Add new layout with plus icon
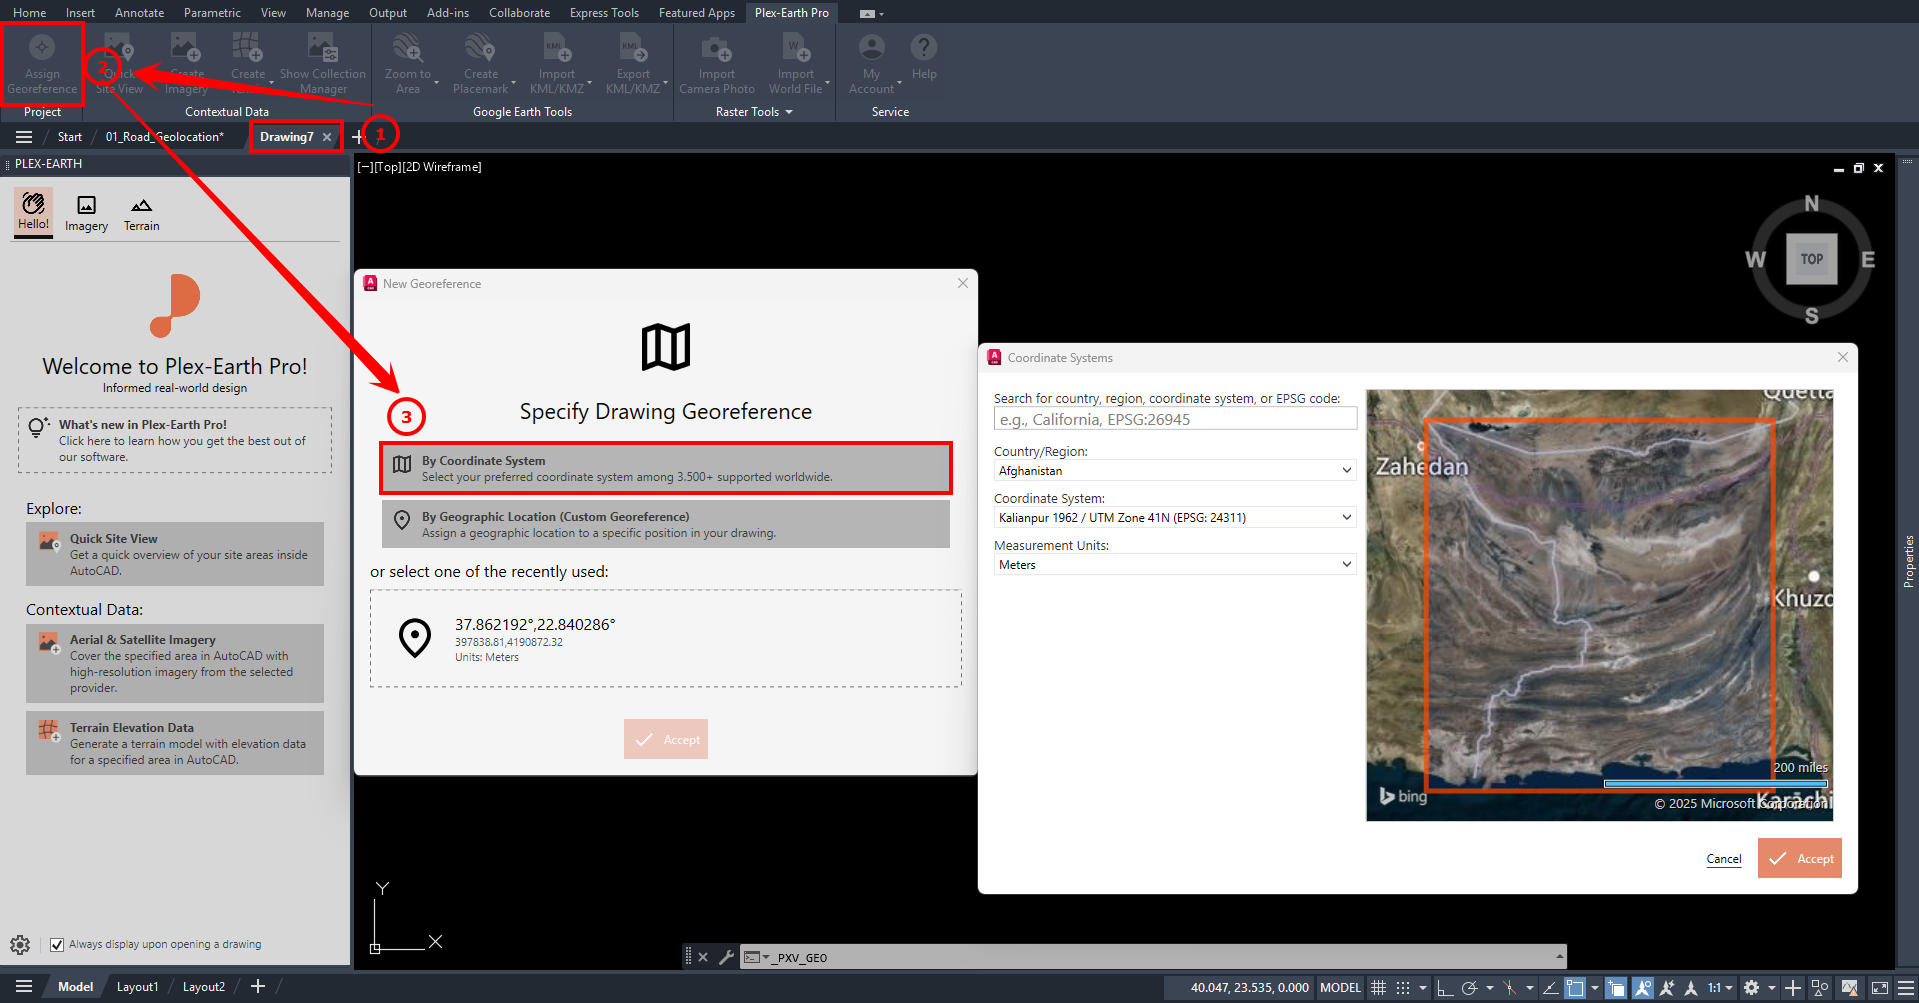 coord(257,986)
